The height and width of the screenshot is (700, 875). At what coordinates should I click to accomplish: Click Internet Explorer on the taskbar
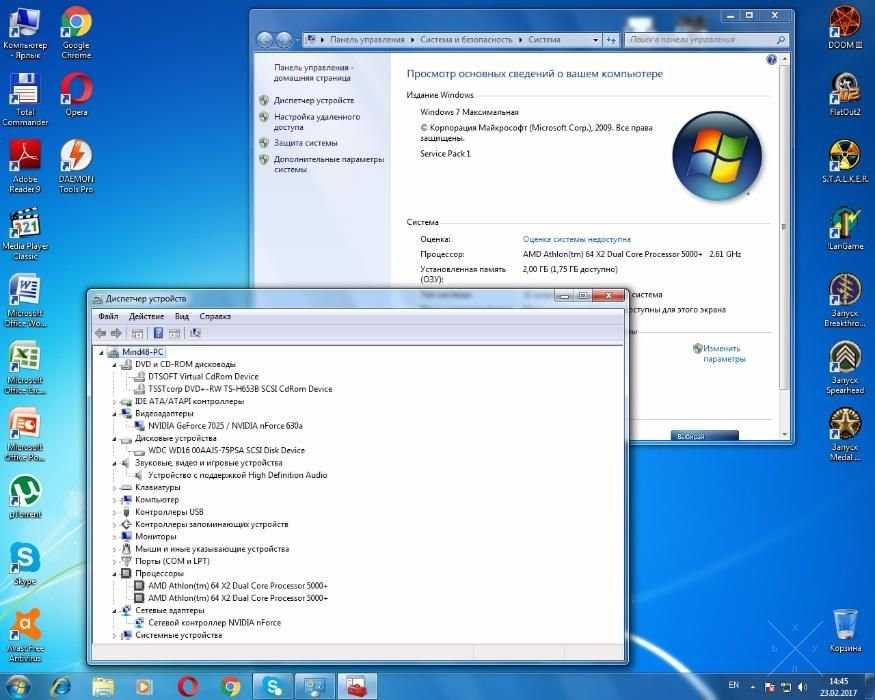[x=61, y=686]
